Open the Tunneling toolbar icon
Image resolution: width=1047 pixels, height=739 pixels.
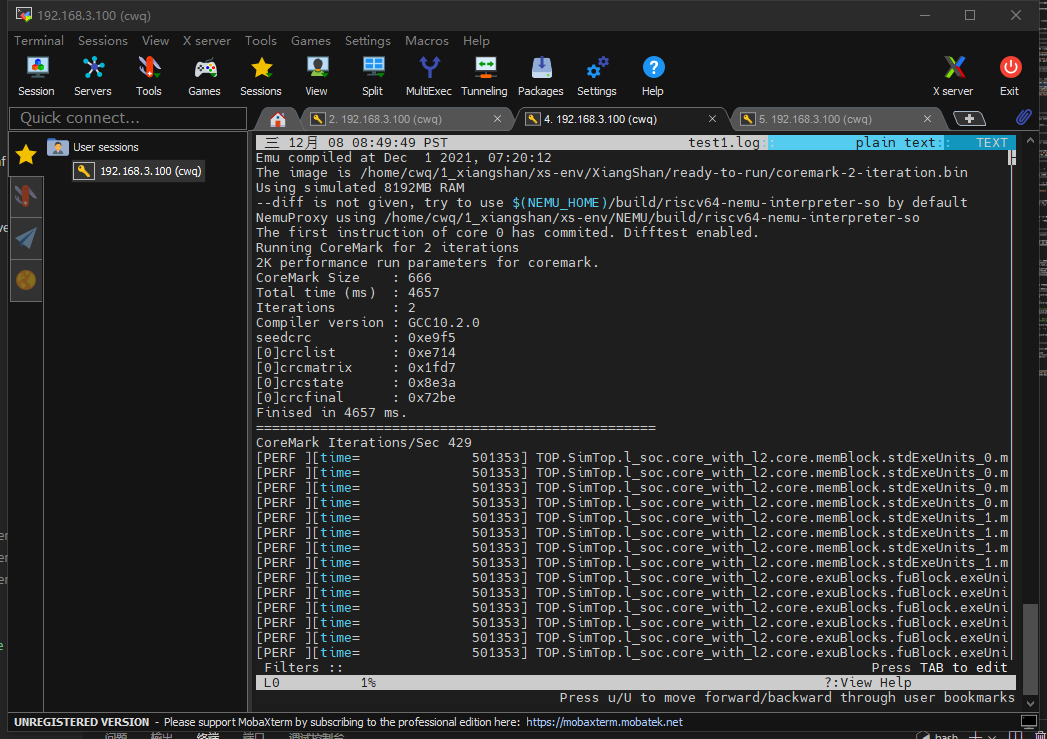tap(484, 77)
